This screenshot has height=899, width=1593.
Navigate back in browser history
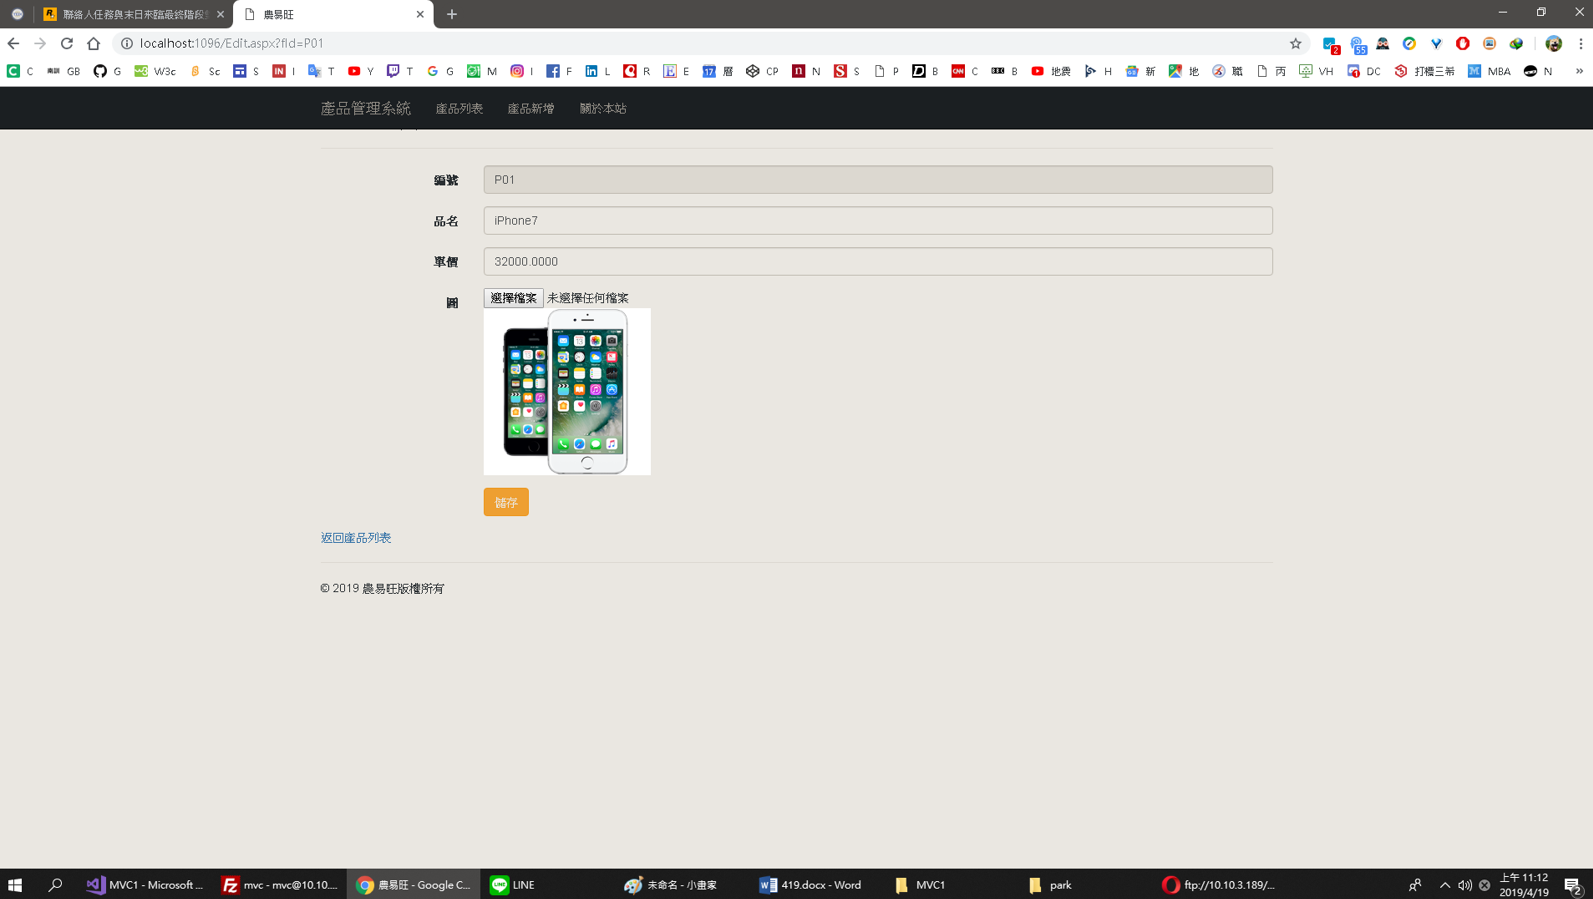point(13,43)
